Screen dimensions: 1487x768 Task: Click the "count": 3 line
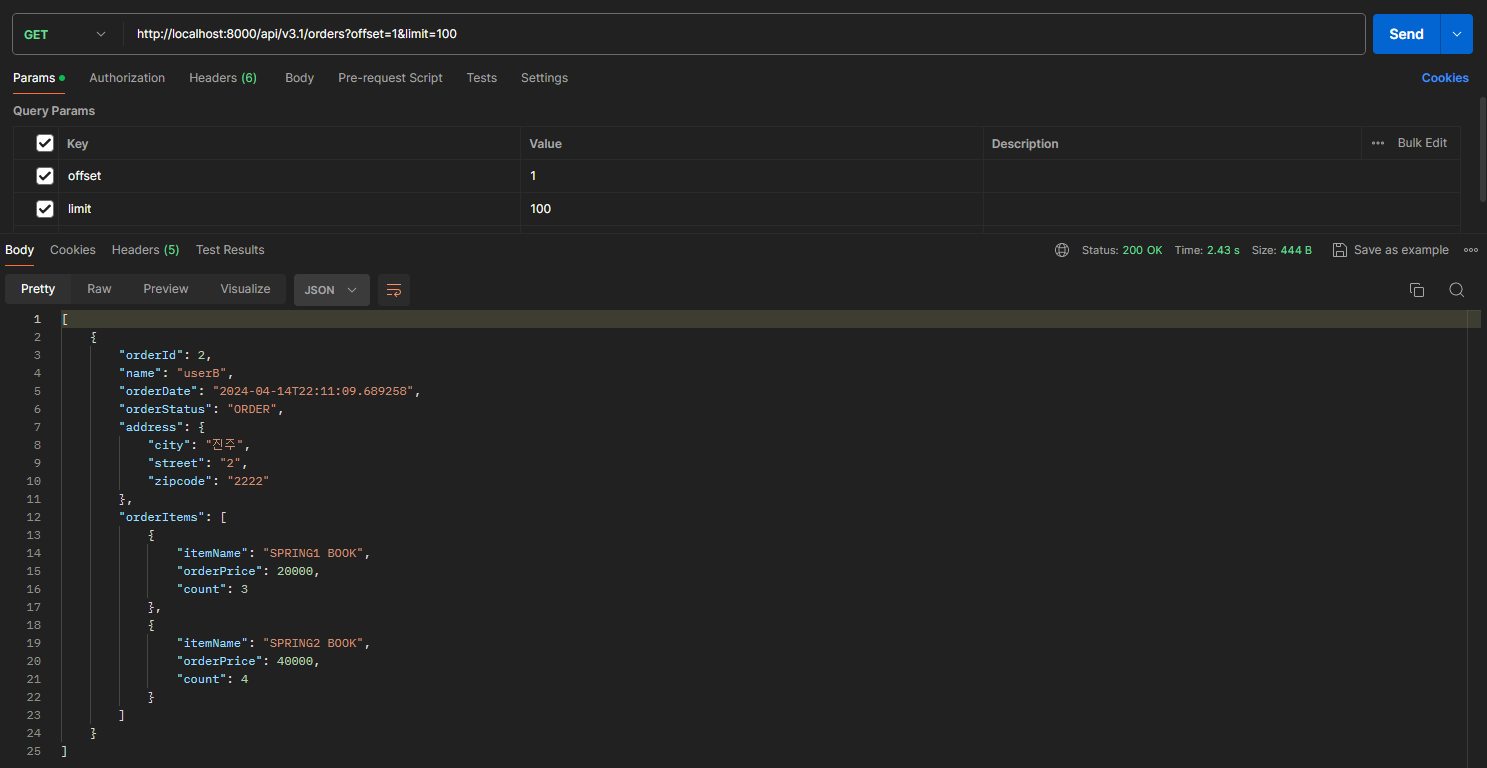[212, 589]
